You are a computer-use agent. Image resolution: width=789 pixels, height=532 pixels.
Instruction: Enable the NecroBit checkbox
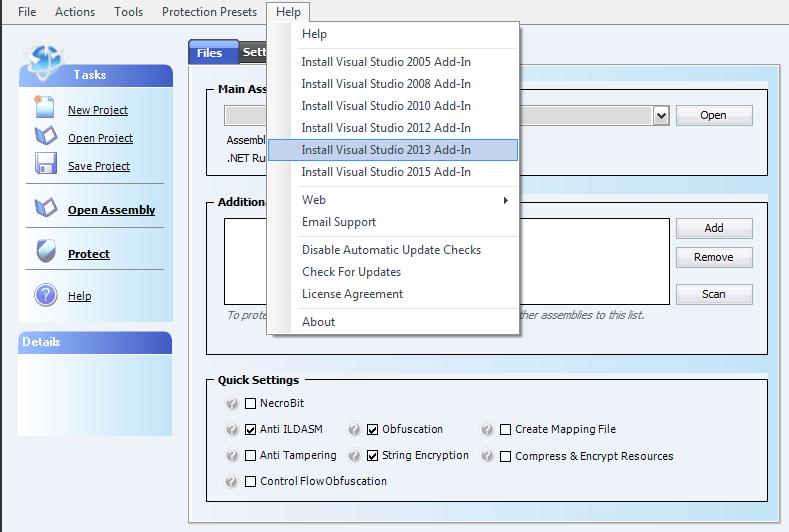(x=251, y=404)
